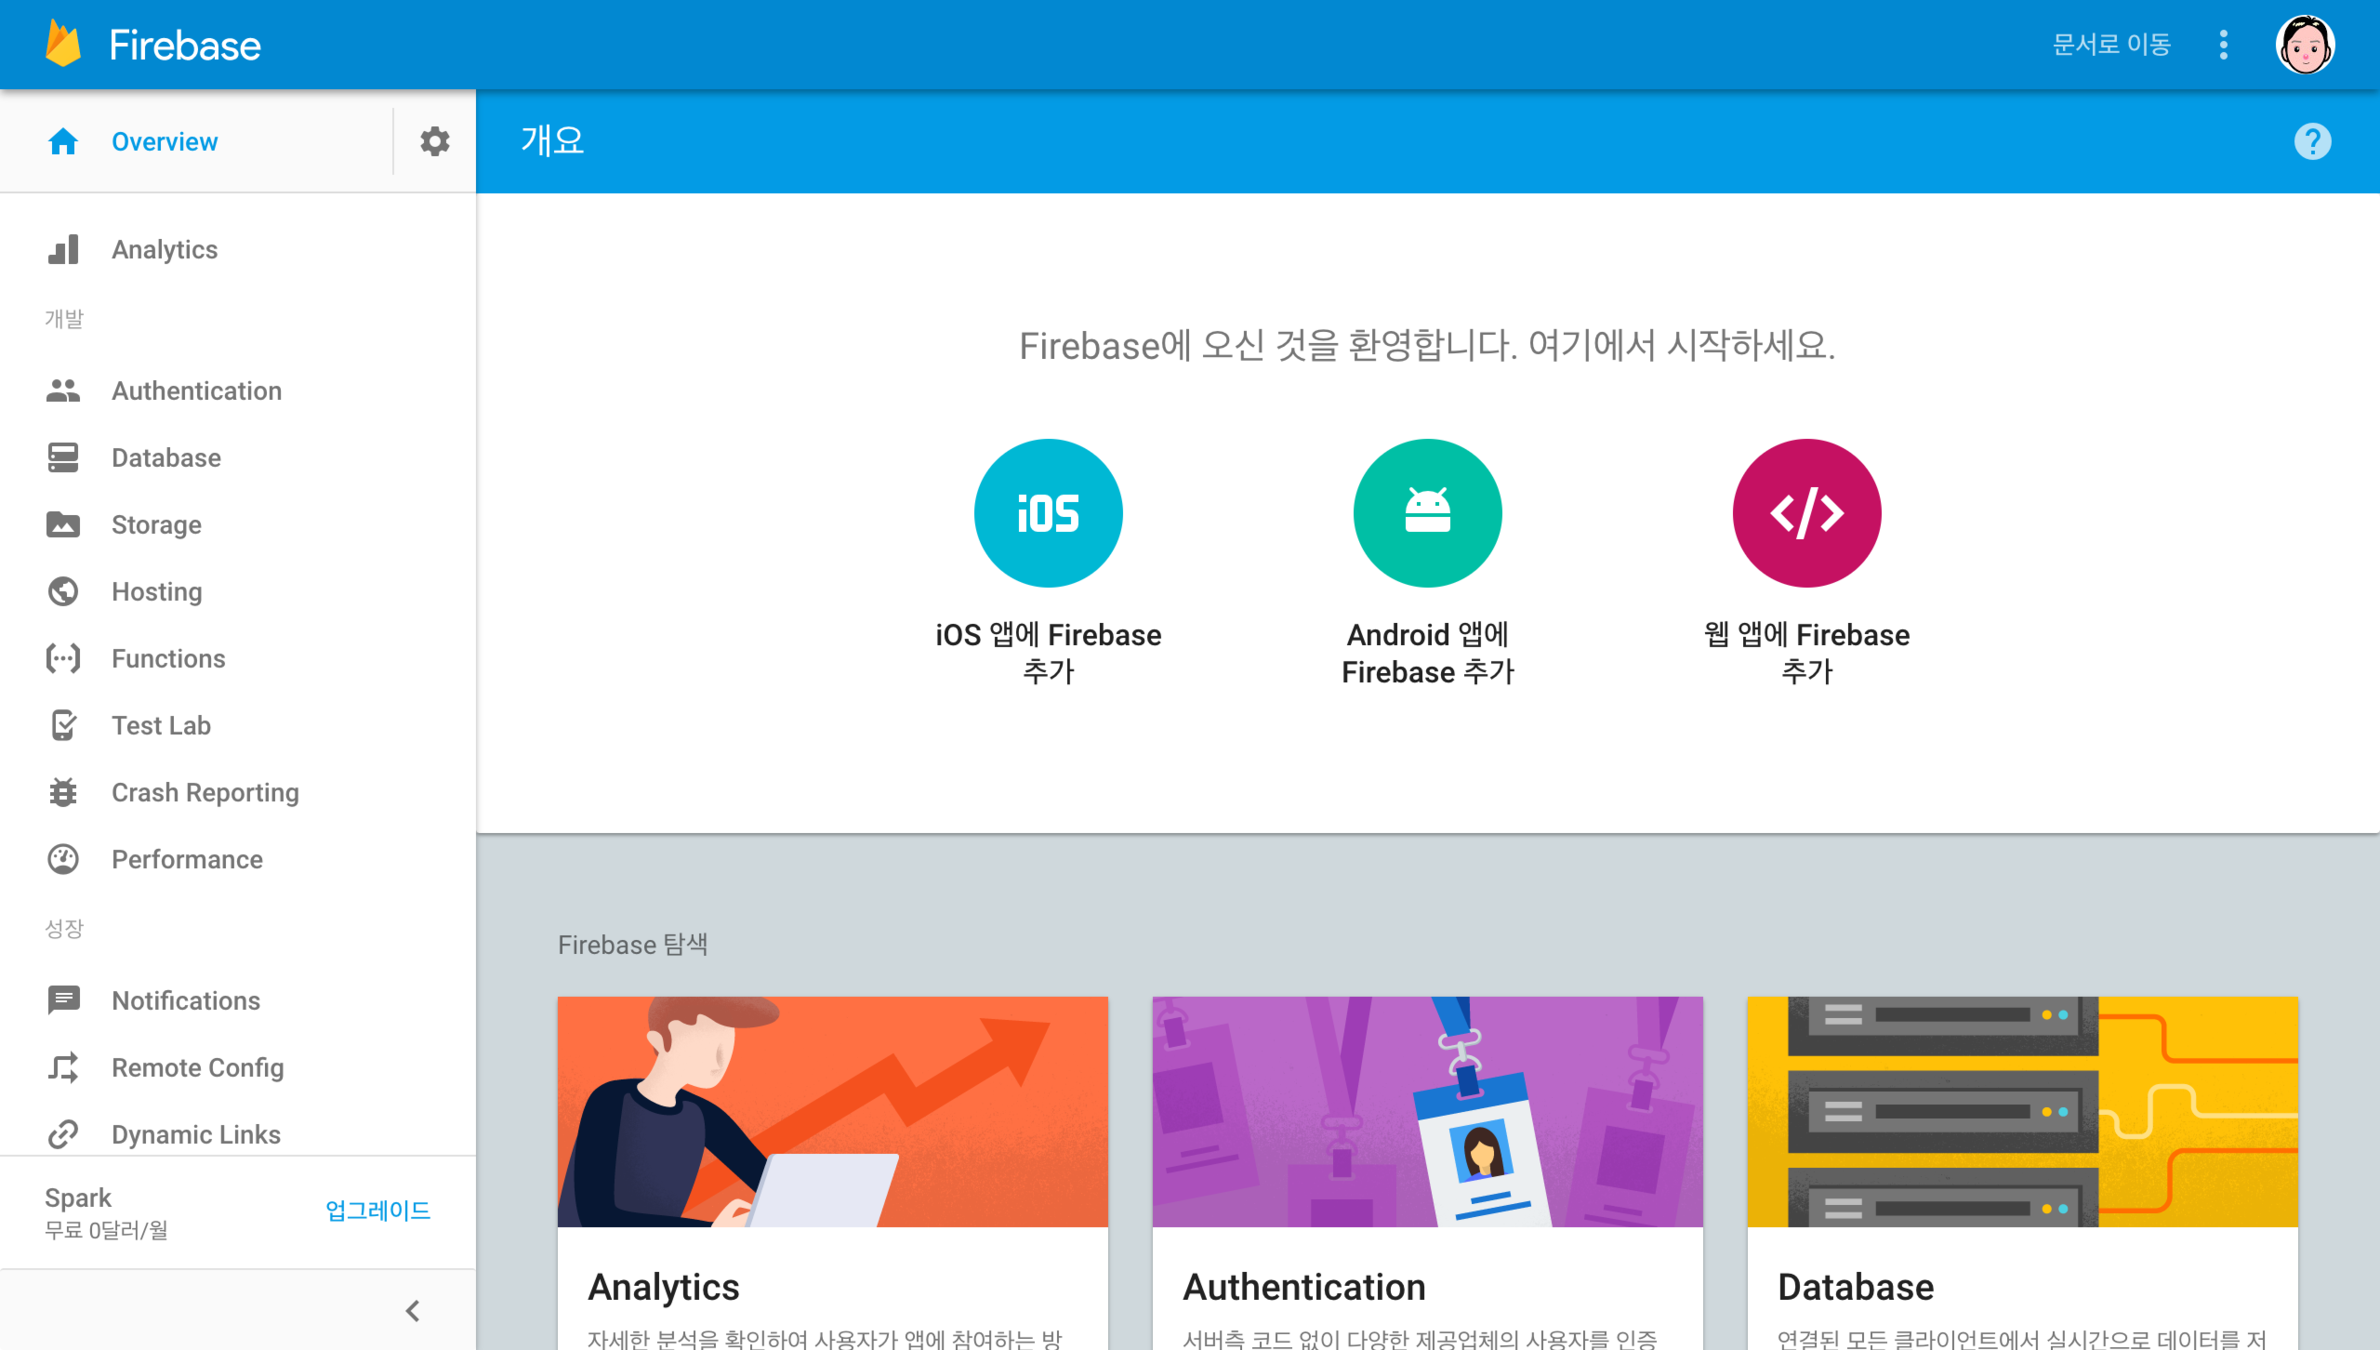Click the Android app circle icon
This screenshot has width=2380, height=1350.
coord(1427,513)
